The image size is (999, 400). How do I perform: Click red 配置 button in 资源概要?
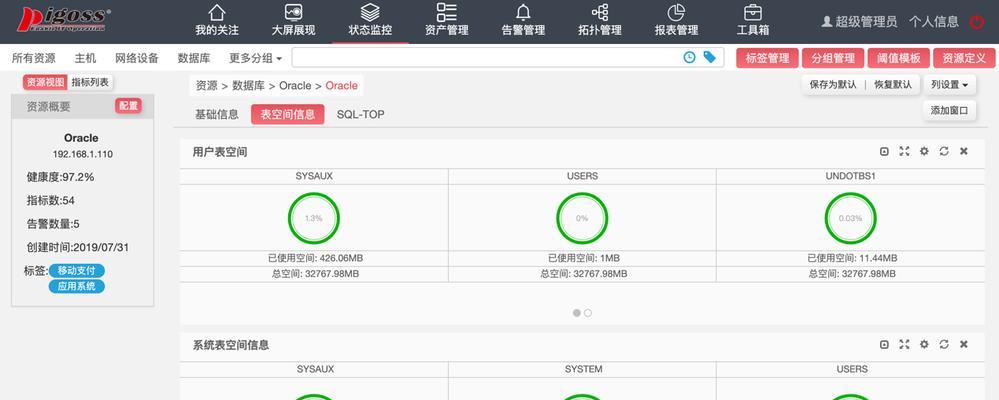click(x=129, y=106)
